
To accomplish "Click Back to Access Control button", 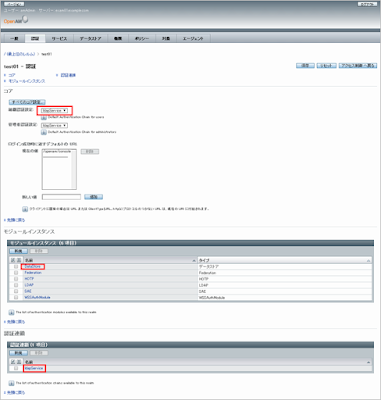I will [x=358, y=65].
